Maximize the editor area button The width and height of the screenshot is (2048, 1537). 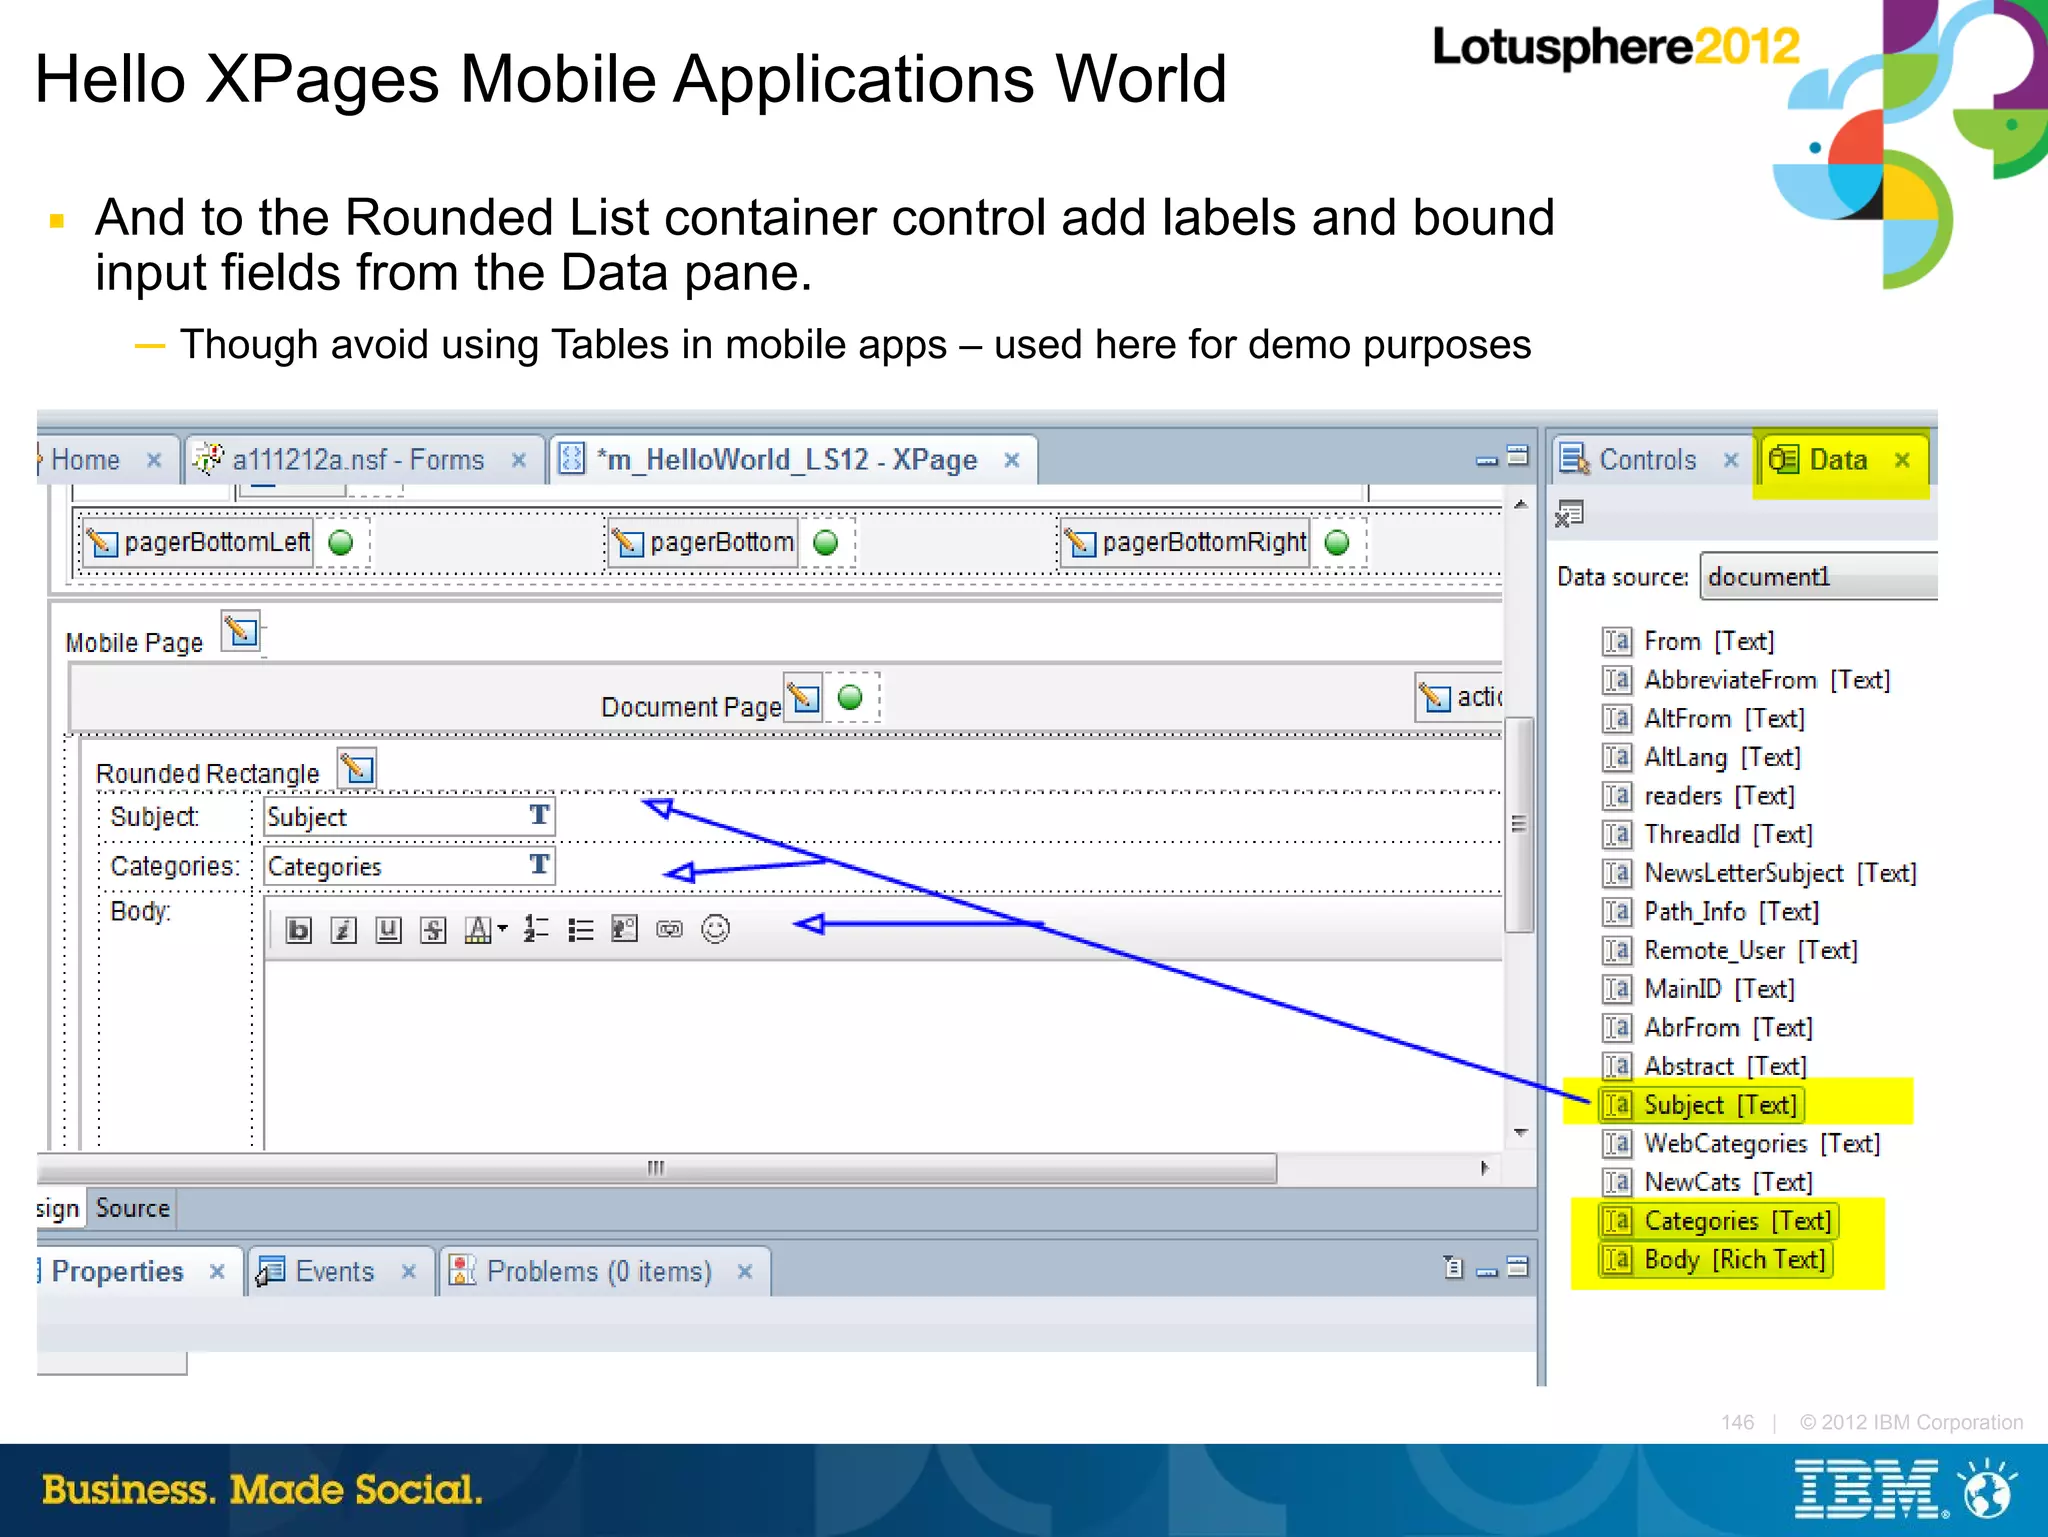tap(1518, 456)
